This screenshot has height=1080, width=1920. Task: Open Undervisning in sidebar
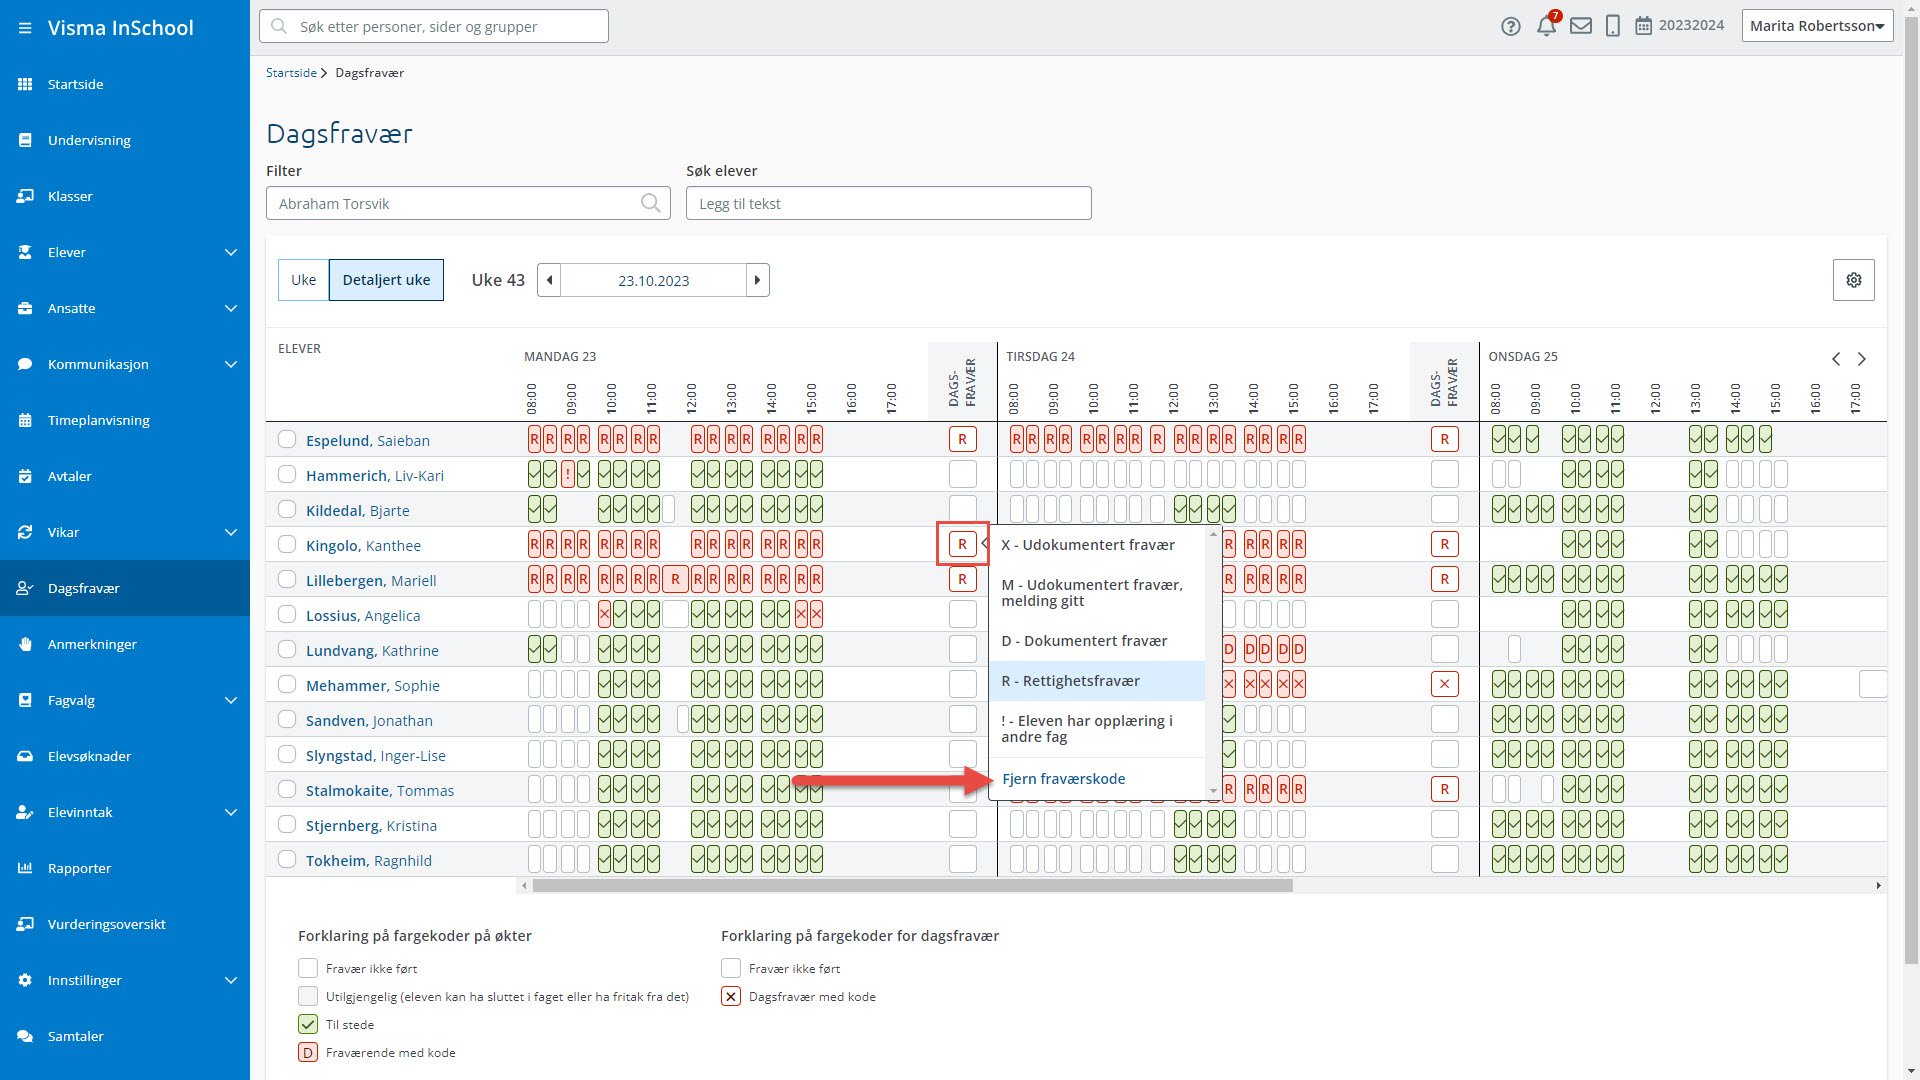tap(125, 140)
